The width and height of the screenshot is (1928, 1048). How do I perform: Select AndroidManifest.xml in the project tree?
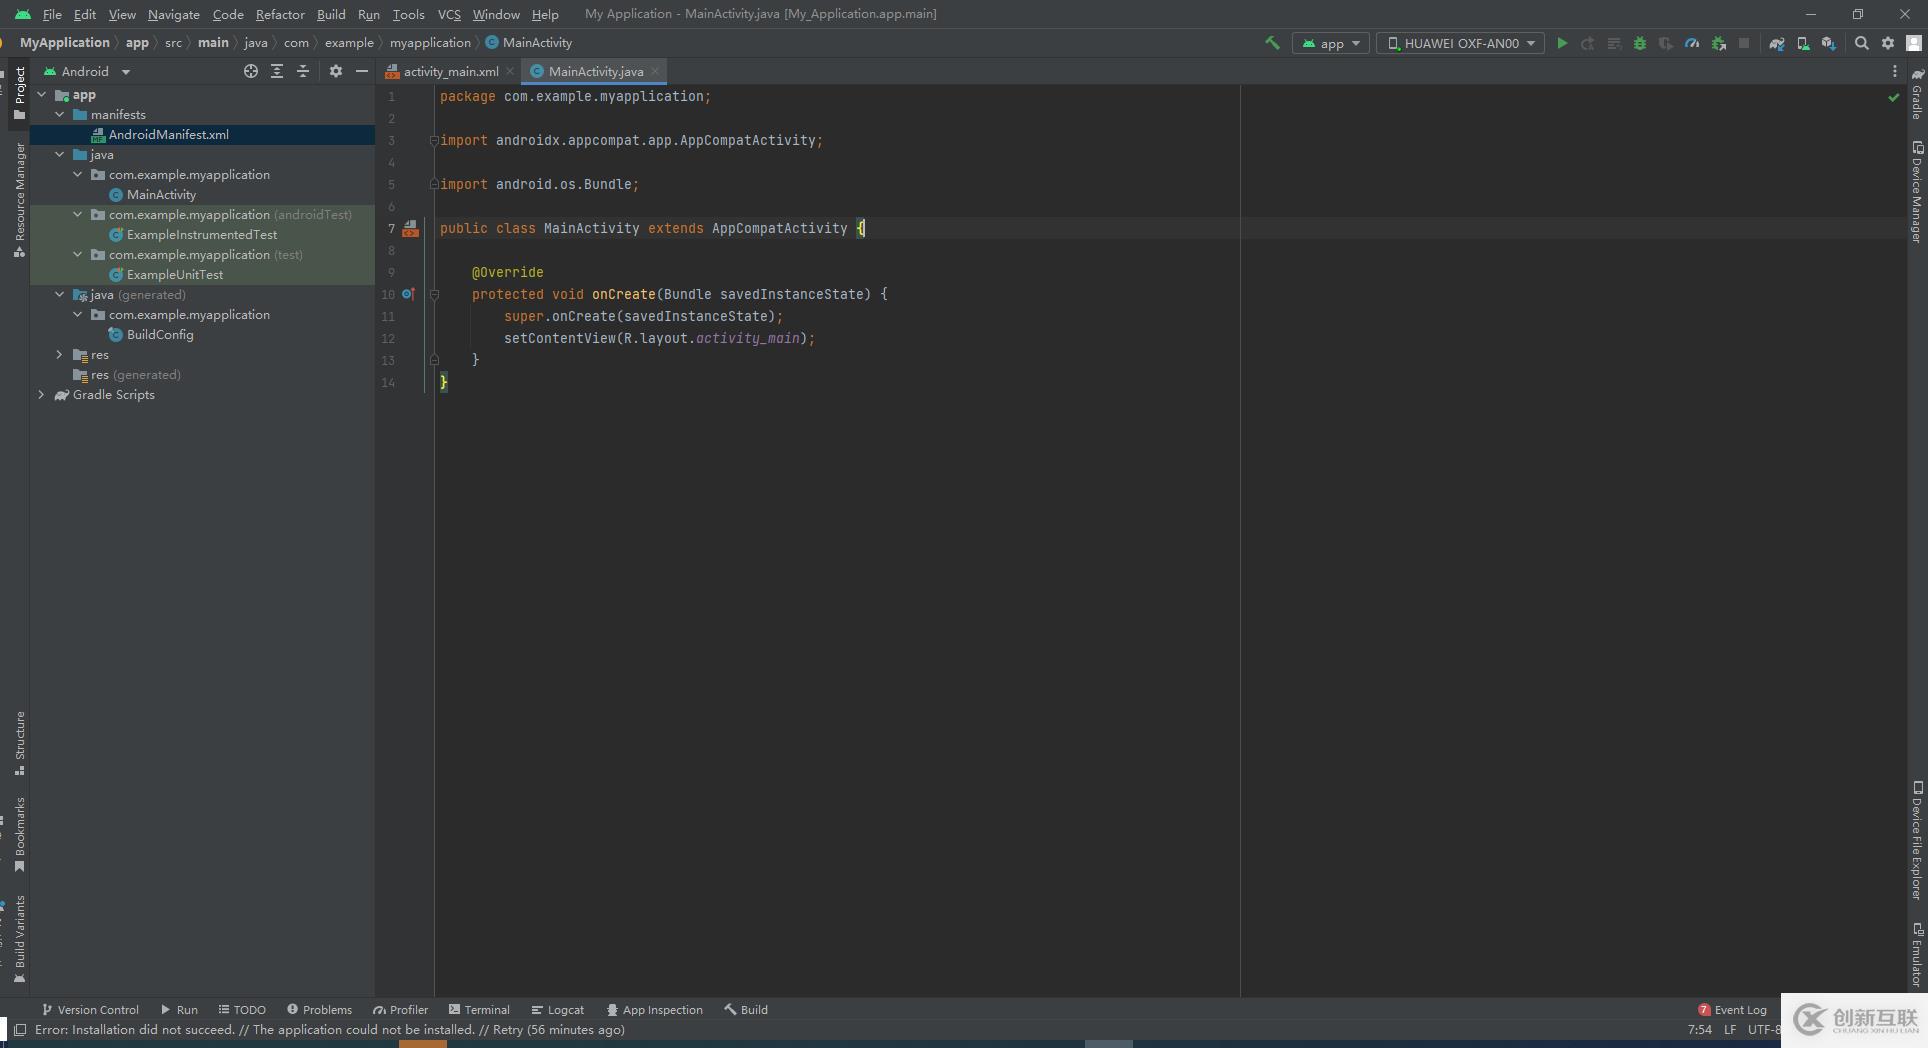(x=168, y=135)
